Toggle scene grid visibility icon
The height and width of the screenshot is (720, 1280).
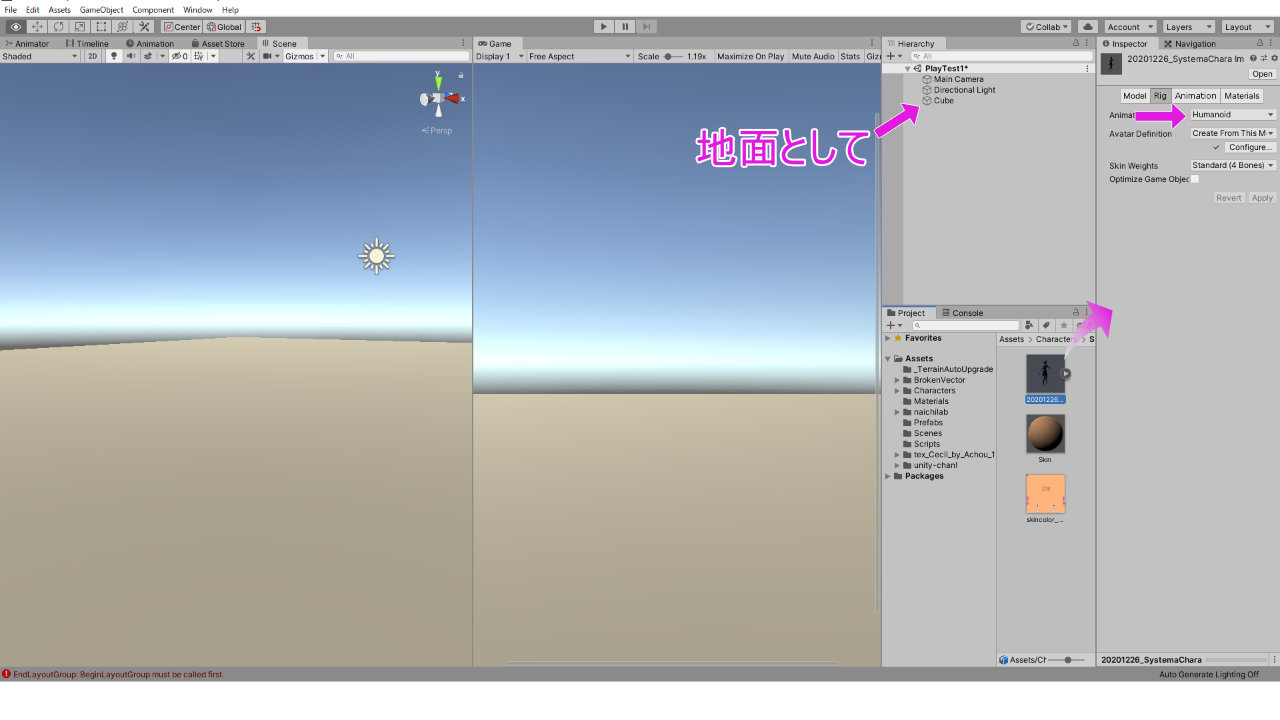(x=199, y=56)
